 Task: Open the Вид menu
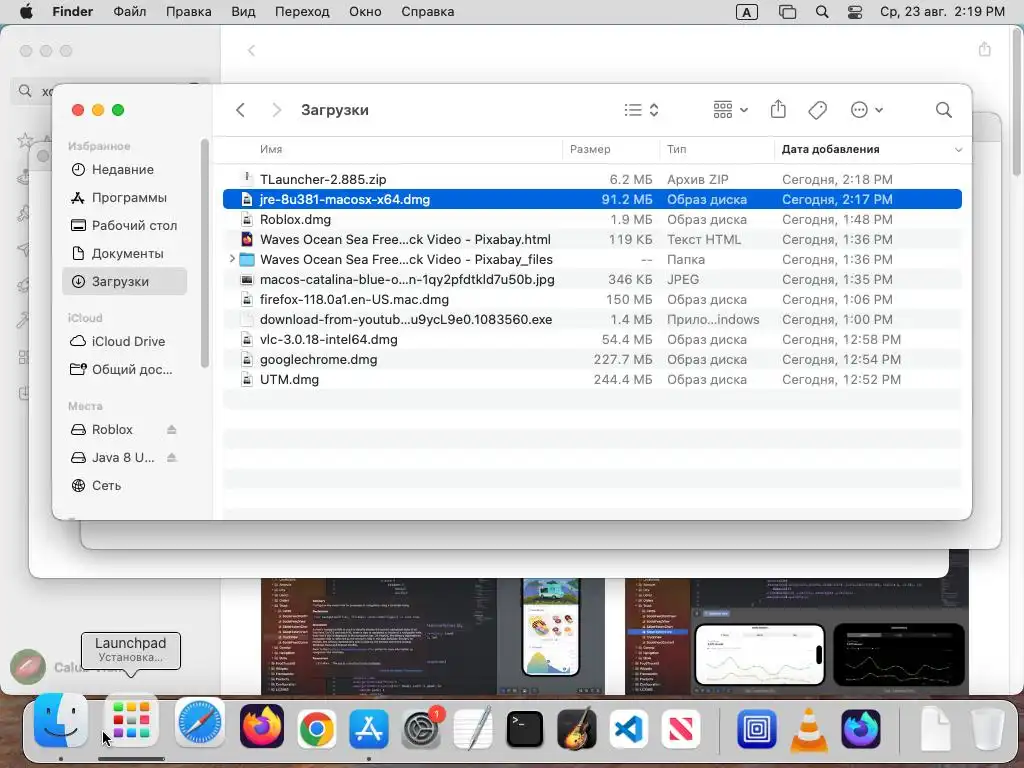click(243, 12)
